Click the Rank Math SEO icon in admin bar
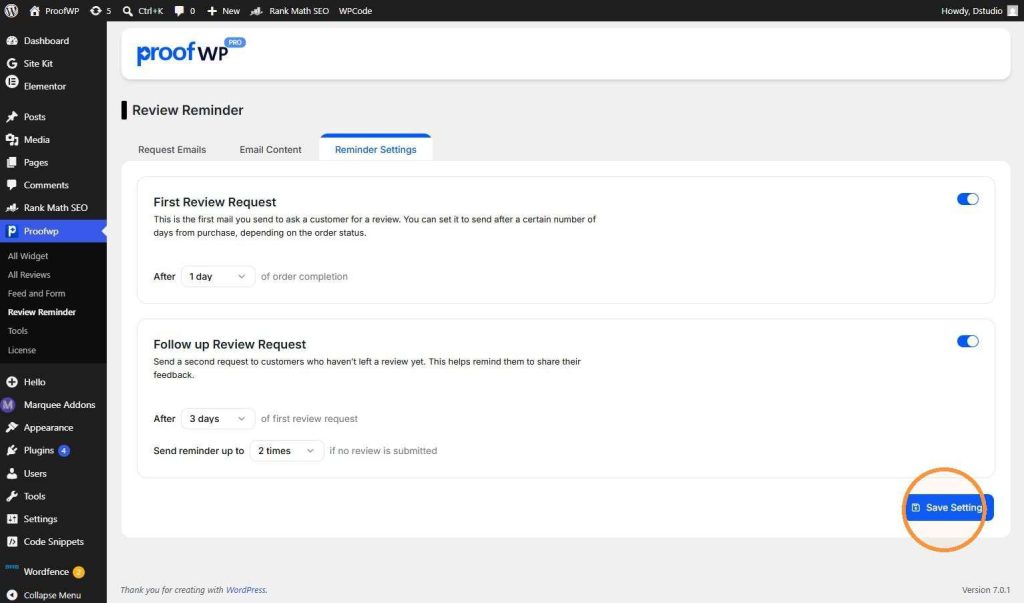This screenshot has height=603, width=1024. pos(257,11)
